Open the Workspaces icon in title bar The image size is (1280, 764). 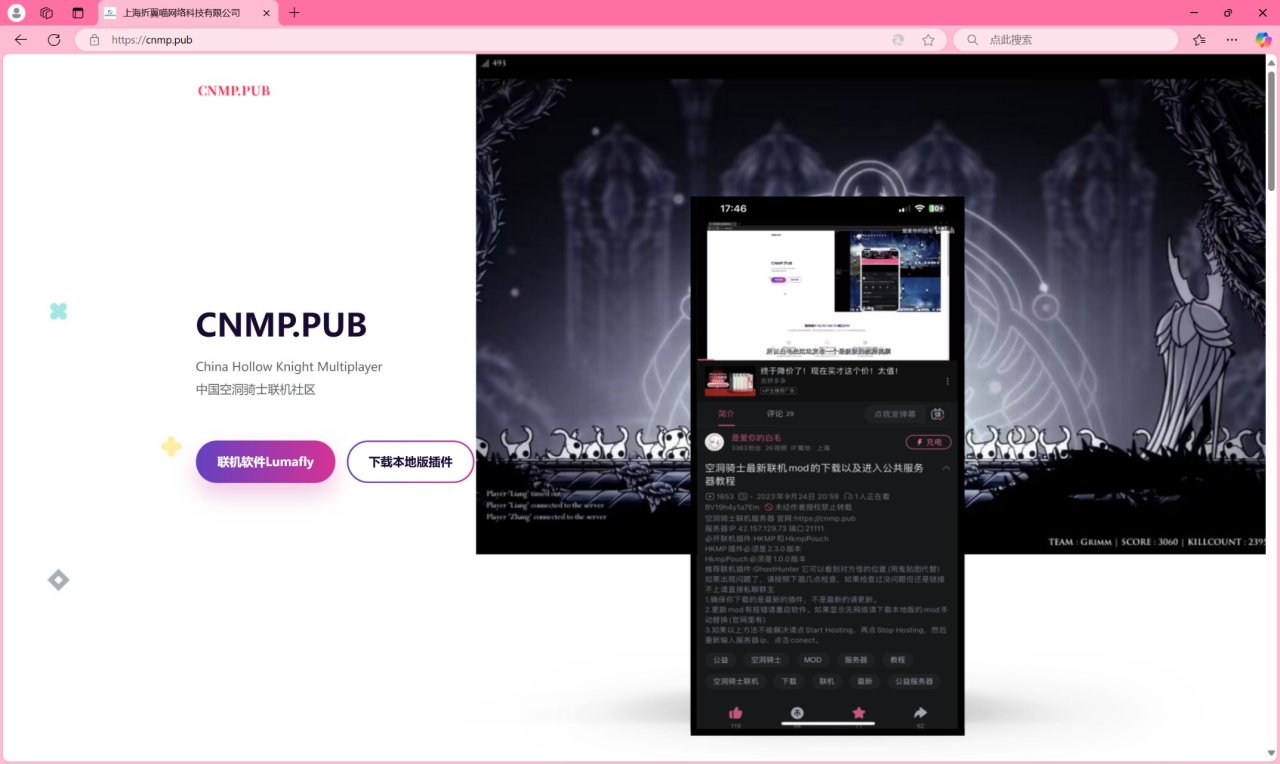(x=47, y=13)
